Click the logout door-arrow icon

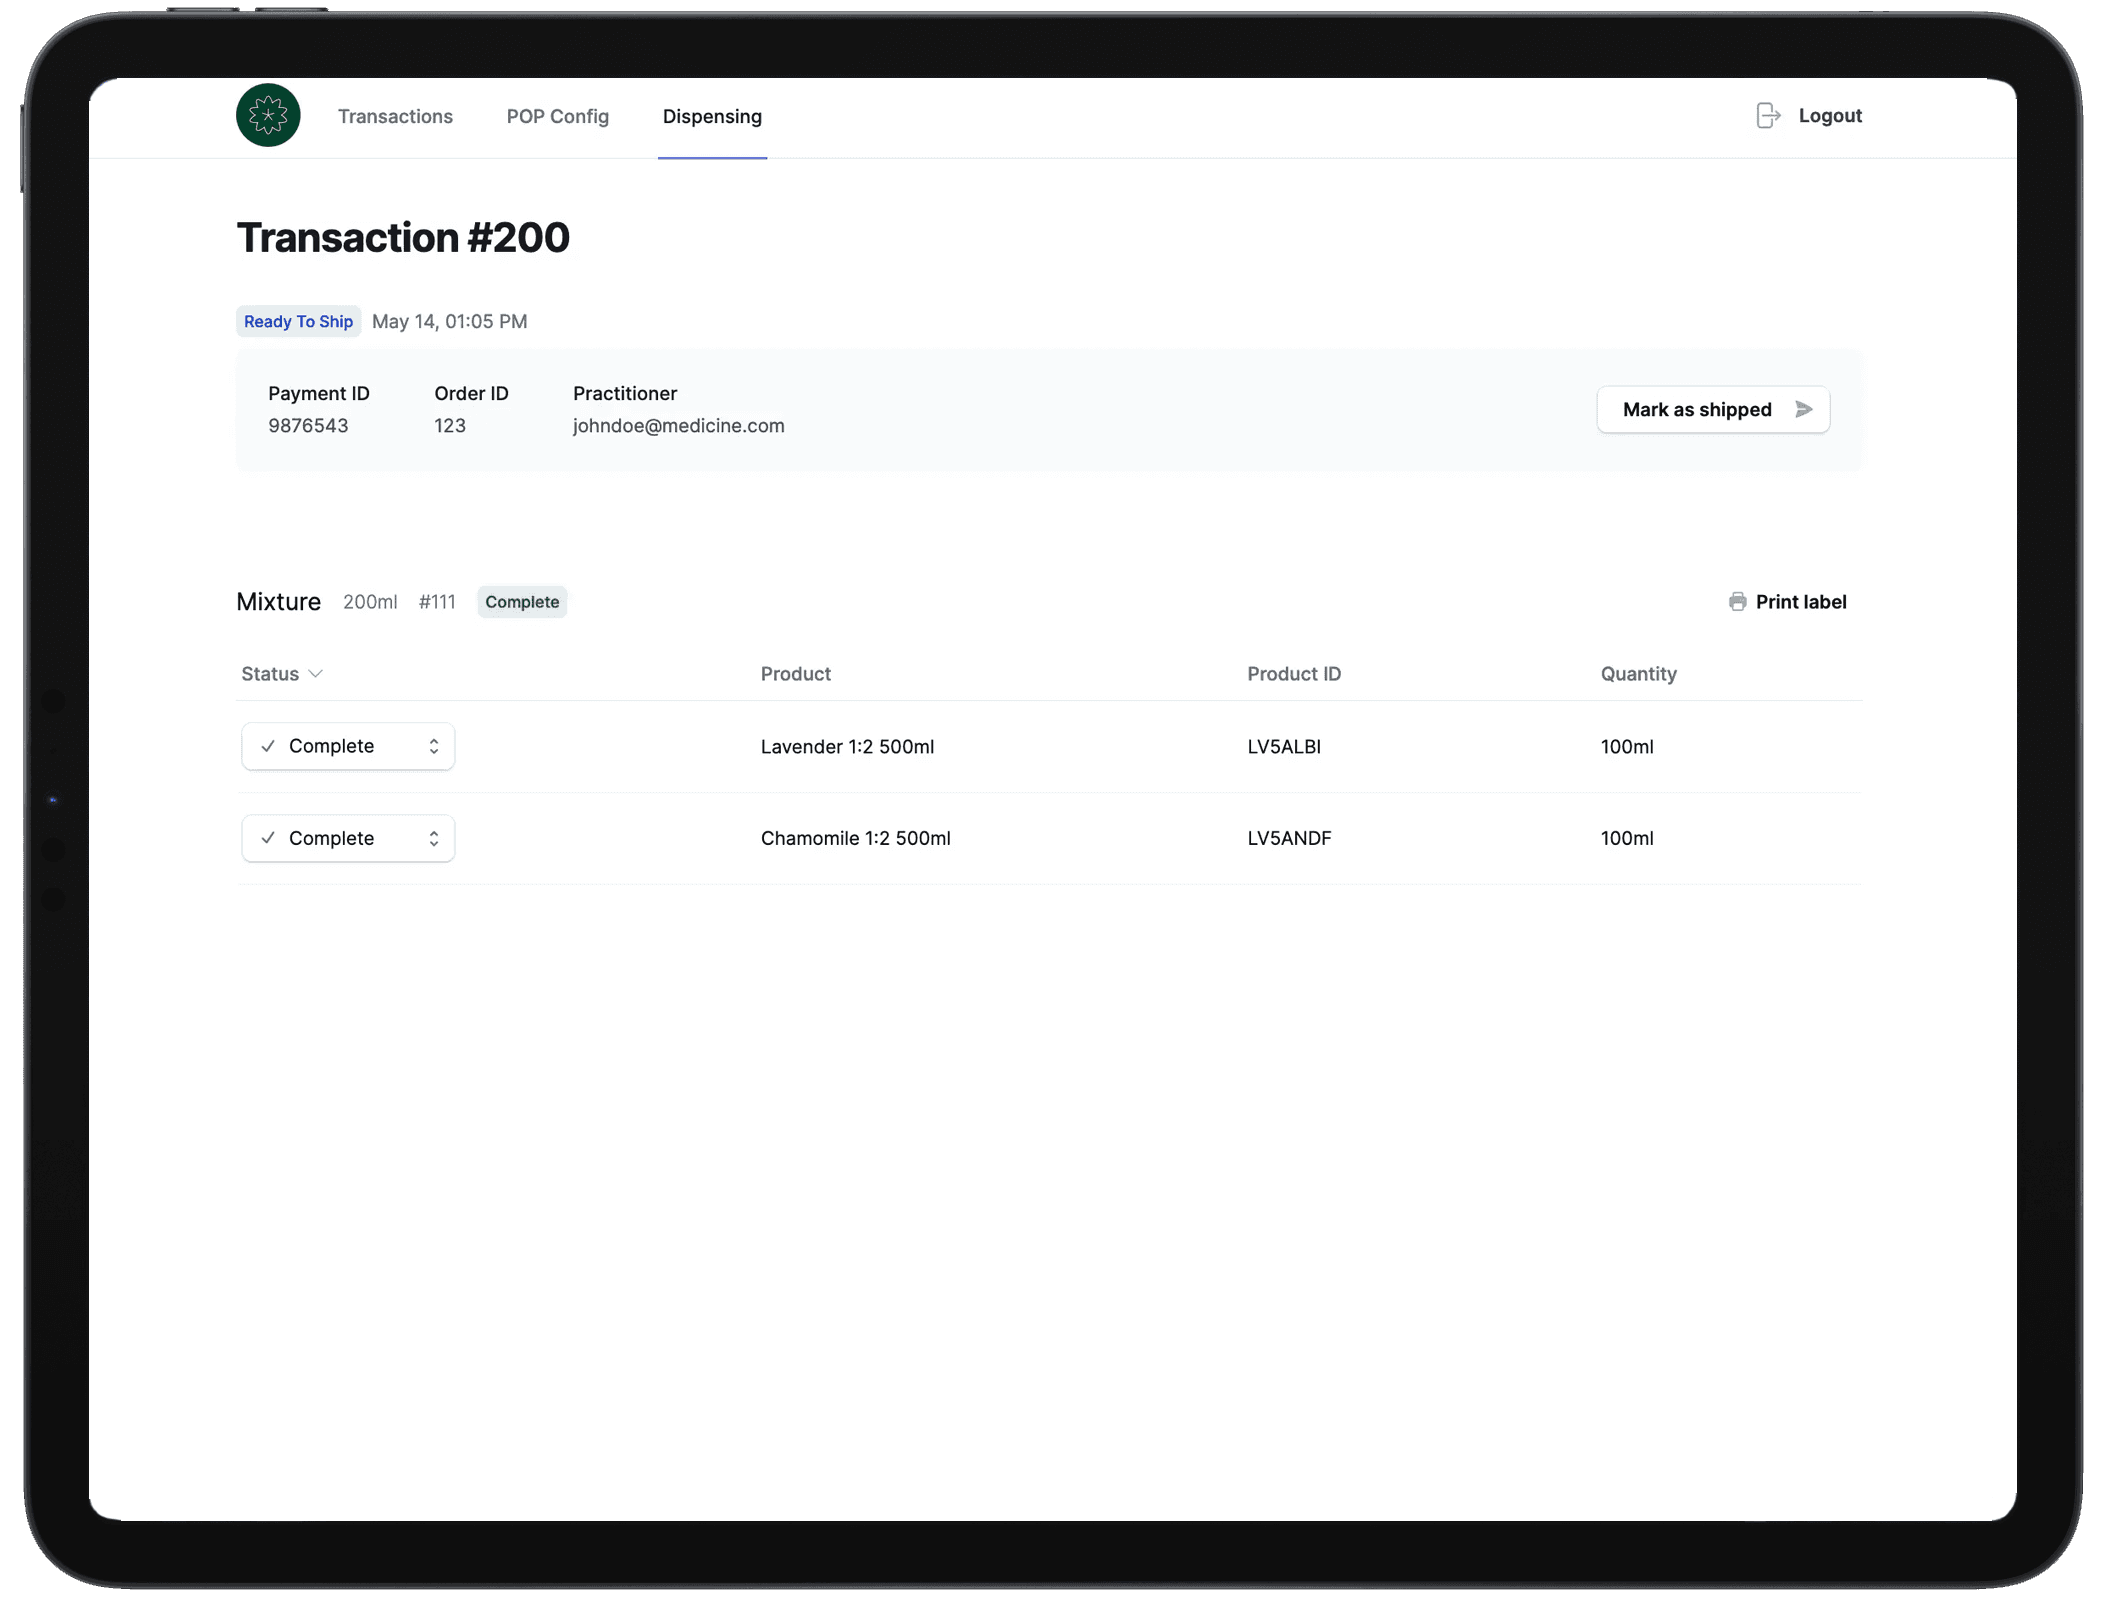coord(1768,116)
